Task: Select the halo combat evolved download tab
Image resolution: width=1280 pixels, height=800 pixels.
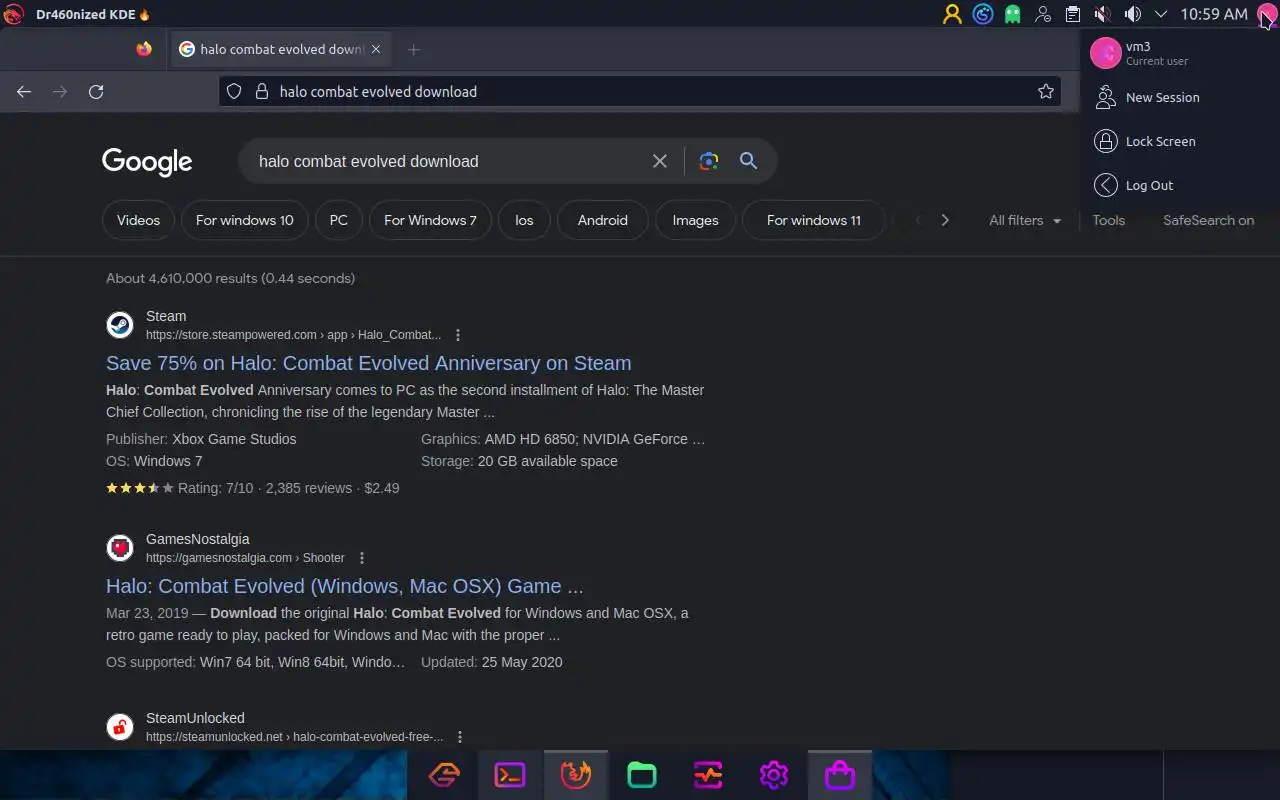Action: [x=280, y=49]
